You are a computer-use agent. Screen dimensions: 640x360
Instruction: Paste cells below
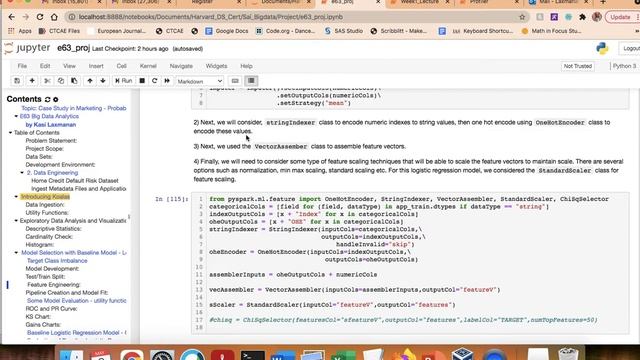click(x=74, y=81)
